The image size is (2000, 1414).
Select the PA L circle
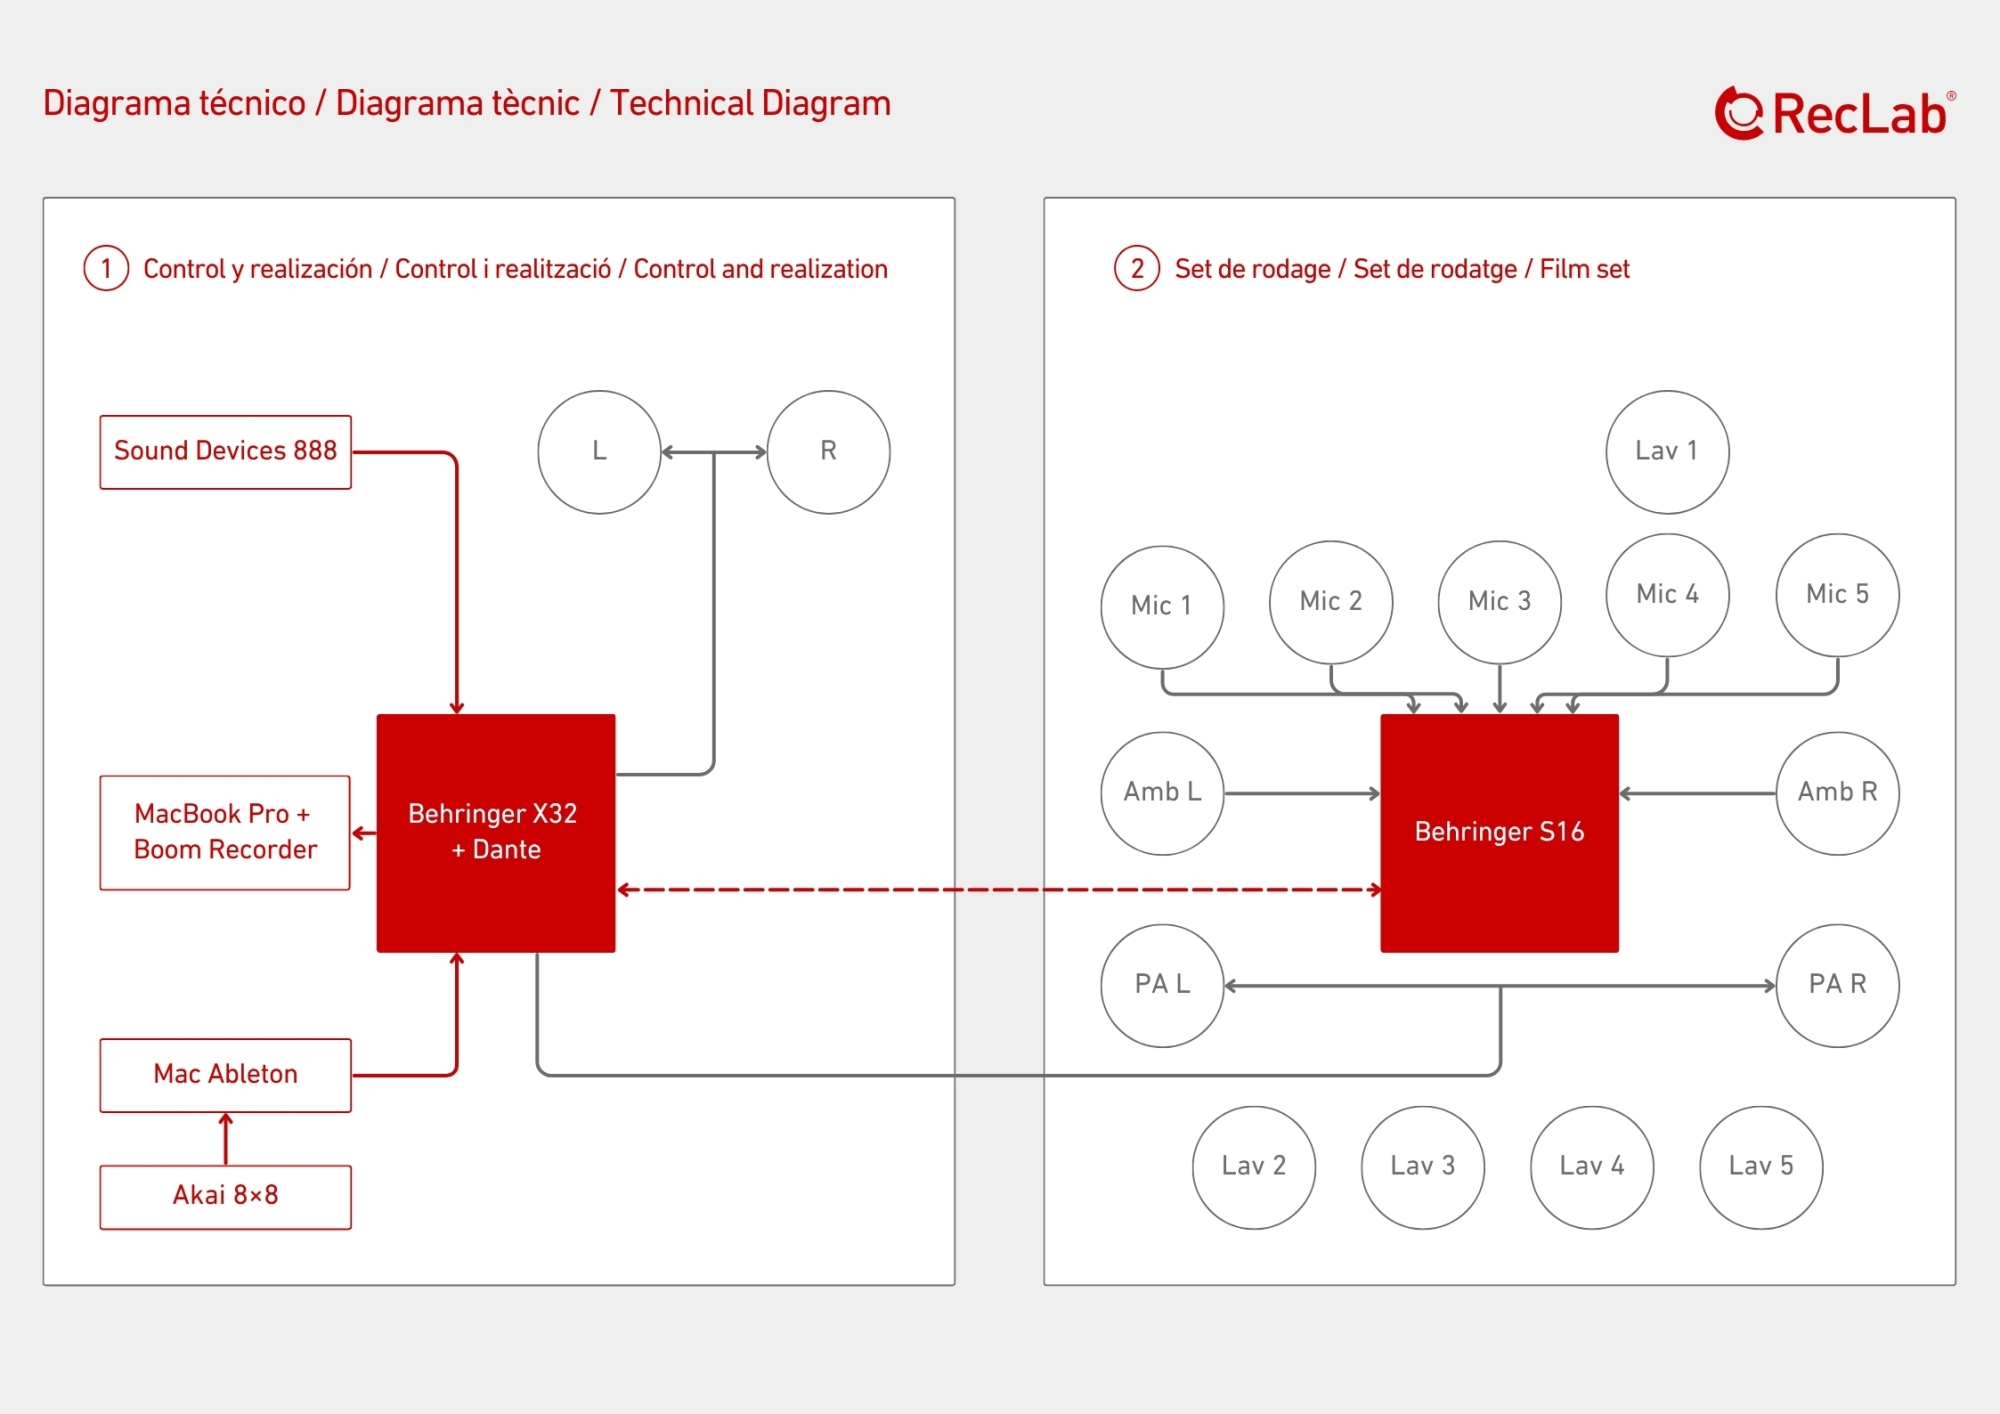(1162, 985)
